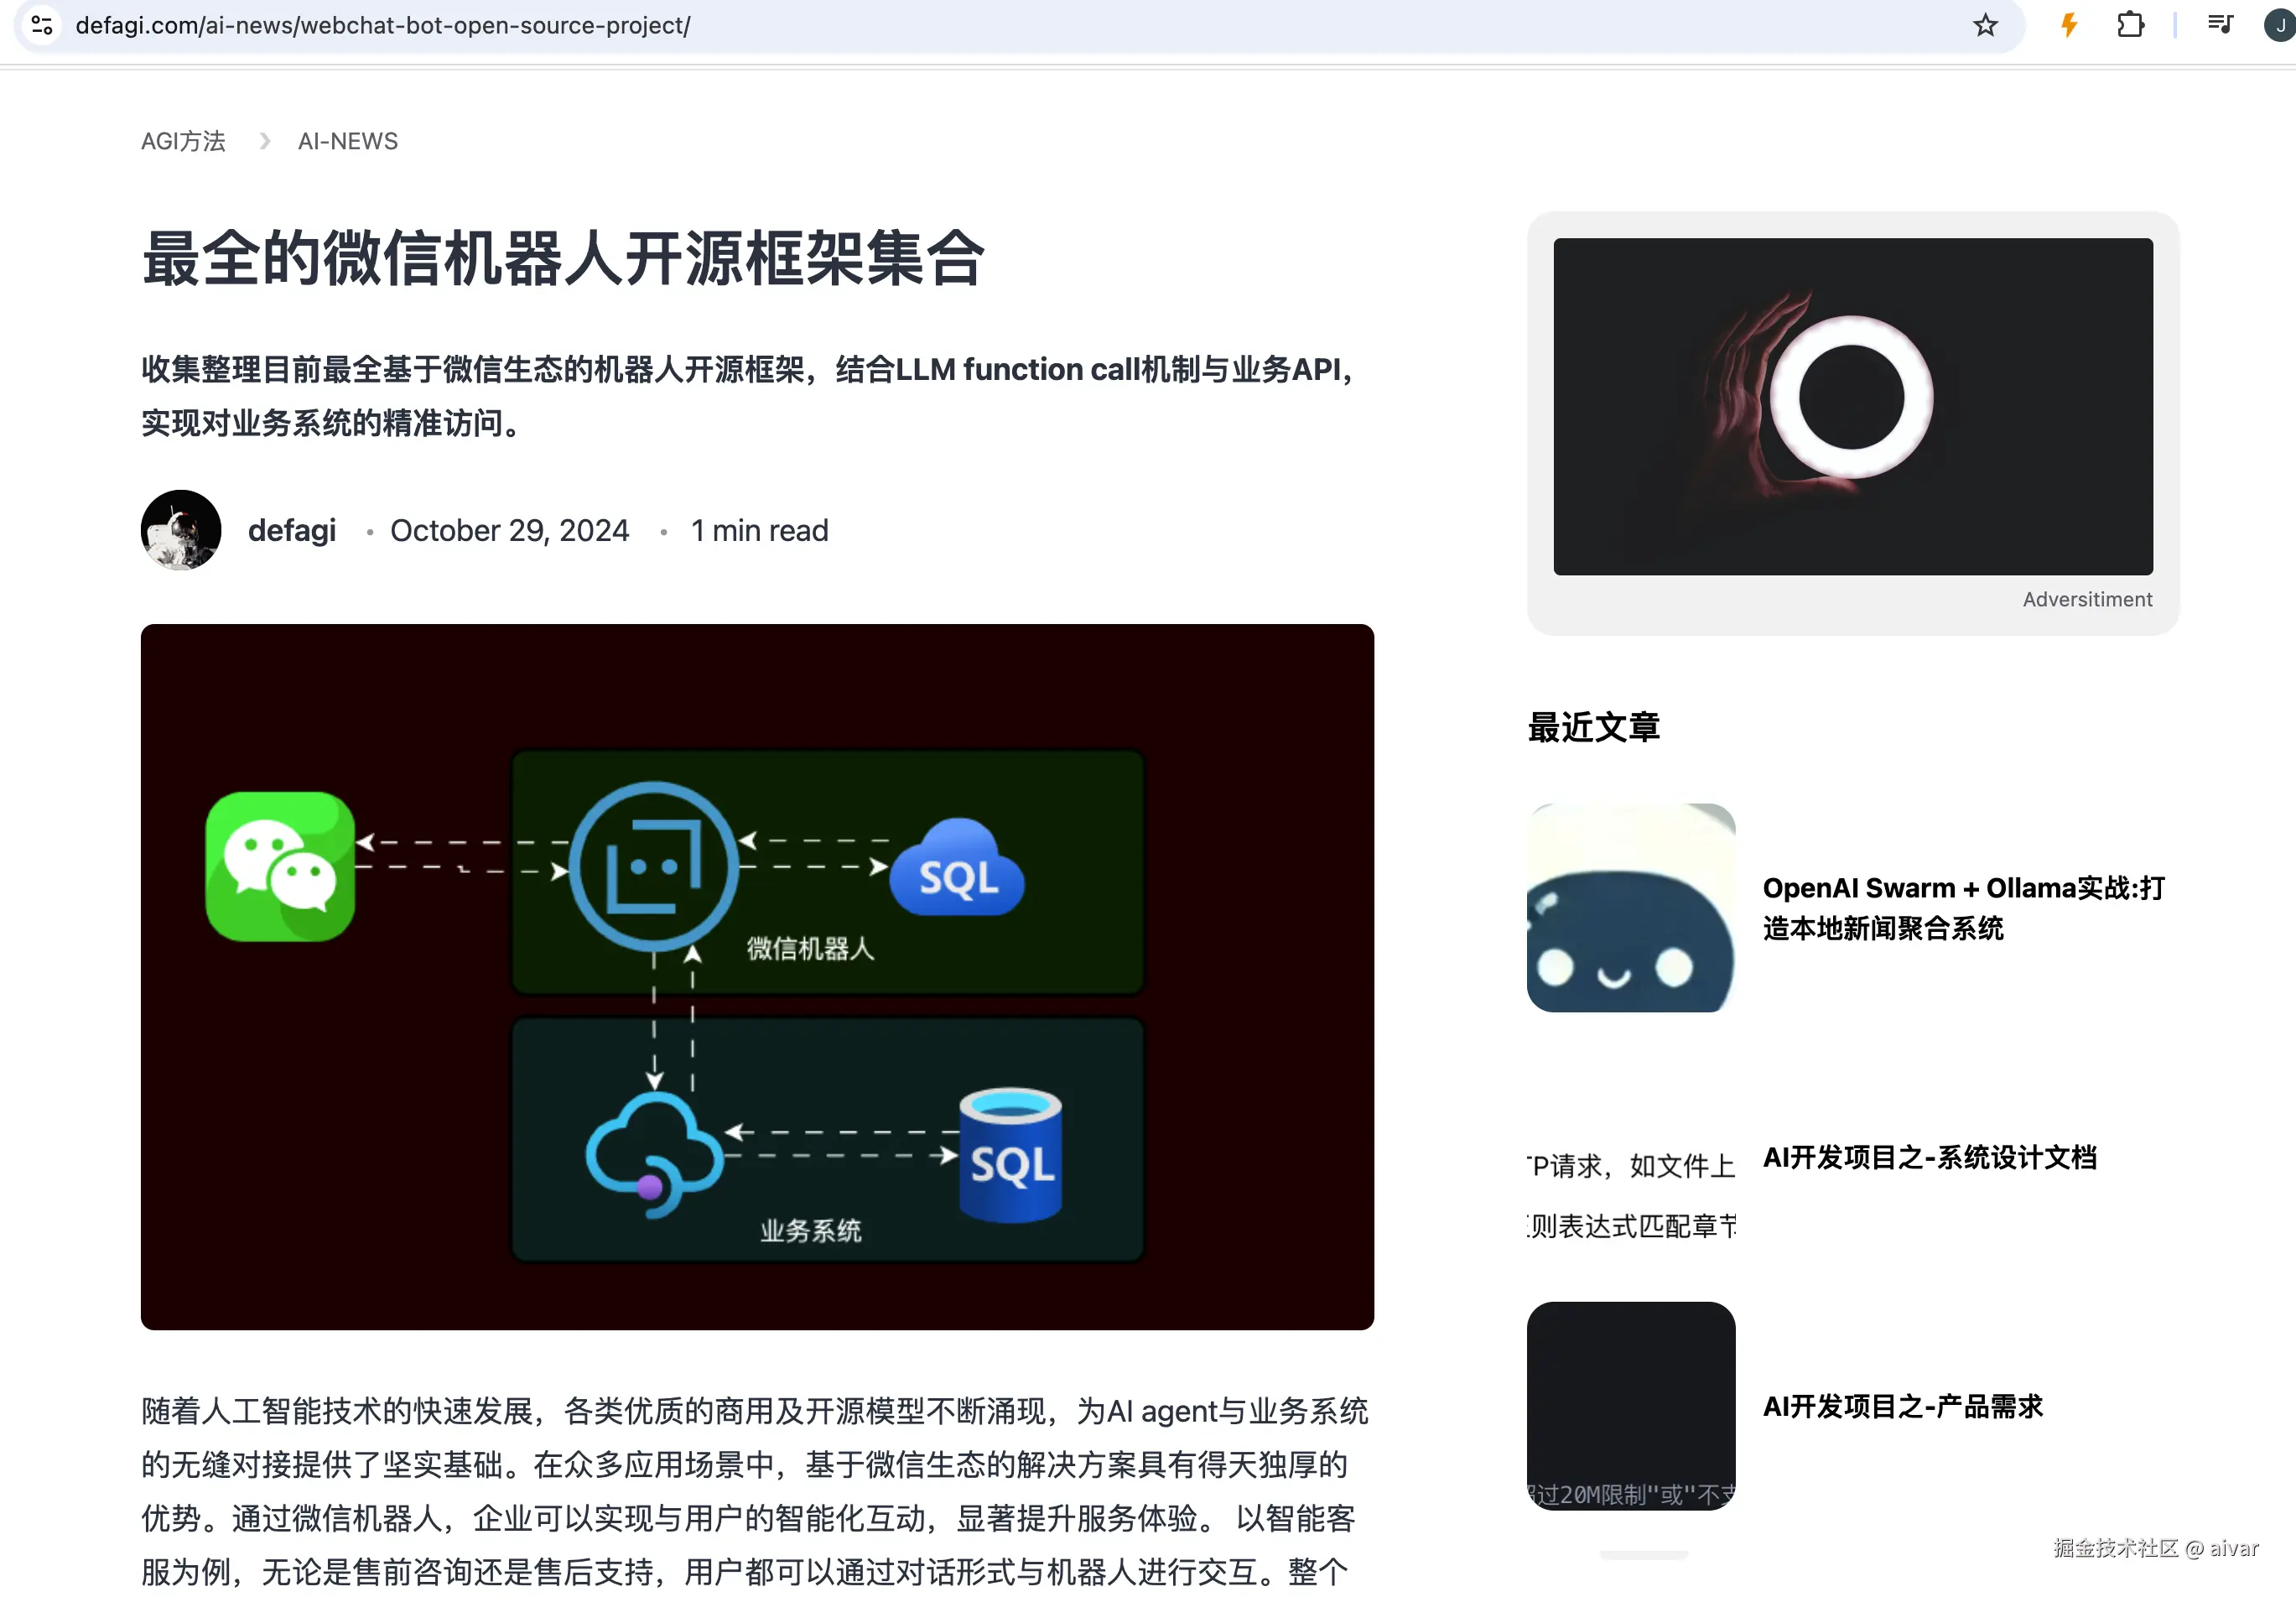This screenshot has width=2296, height=1597.
Task: Click the bookmark star icon
Action: click(x=1984, y=25)
